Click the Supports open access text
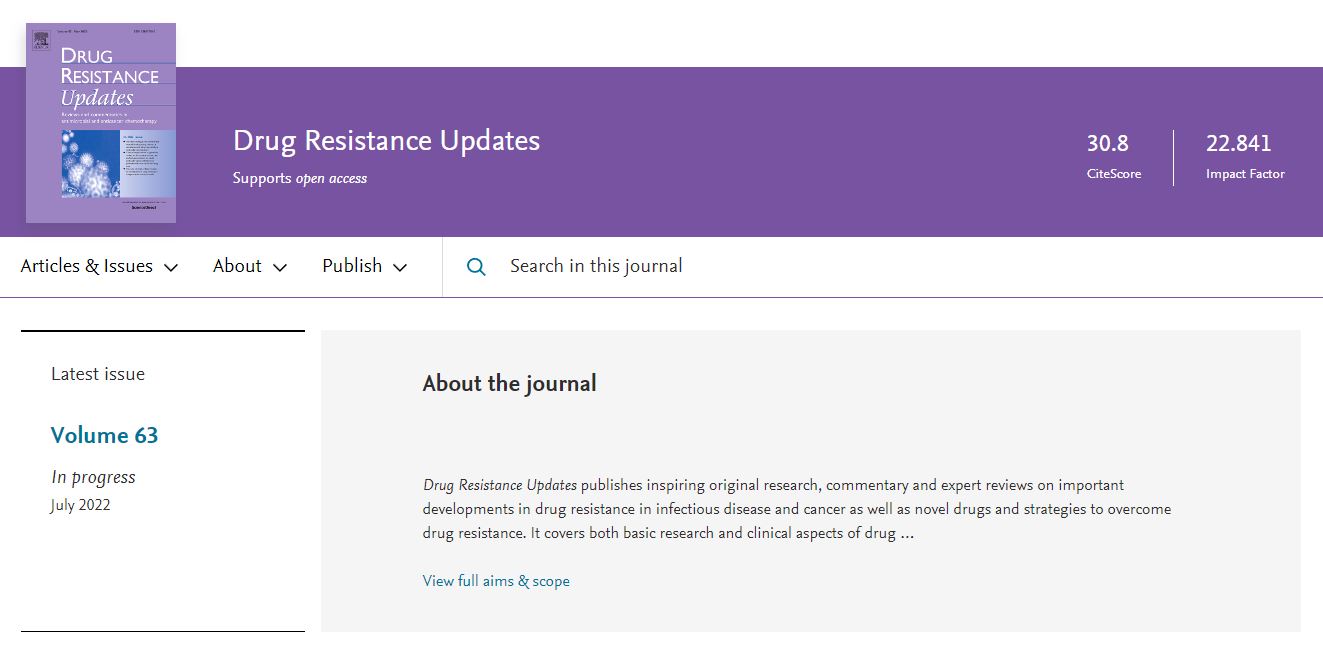The height and width of the screenshot is (660, 1323). click(300, 178)
